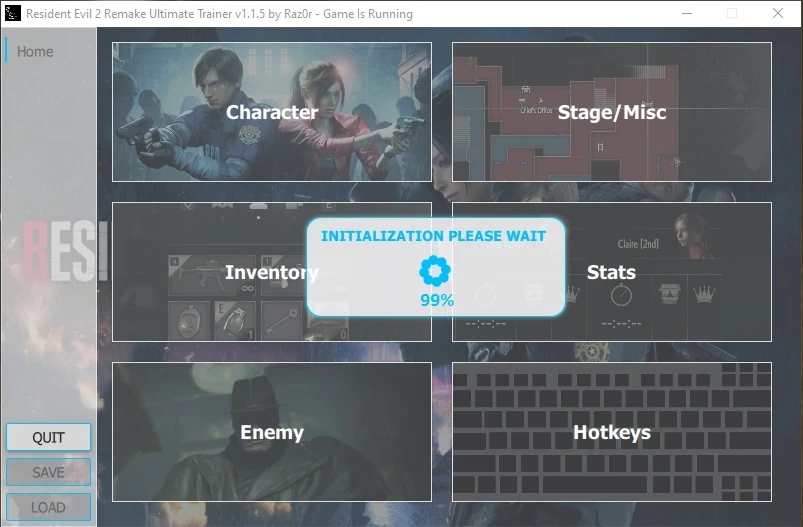Click the LOAD button
The width and height of the screenshot is (803, 527).
point(48,507)
